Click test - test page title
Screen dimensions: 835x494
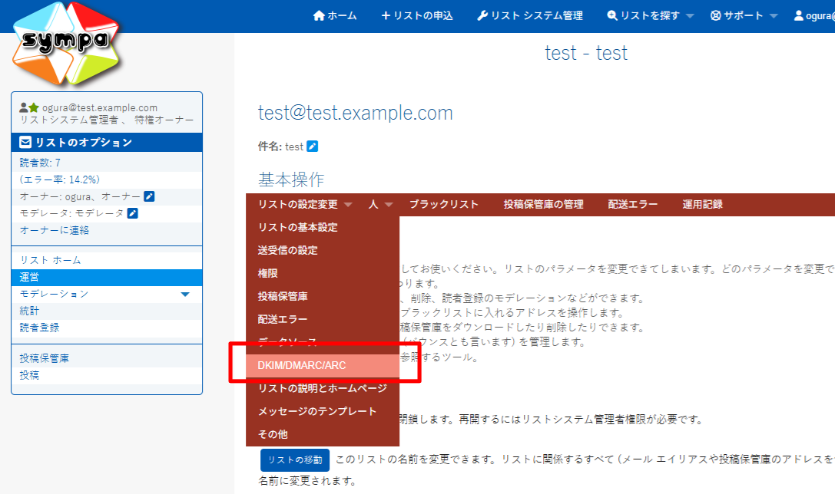point(586,53)
